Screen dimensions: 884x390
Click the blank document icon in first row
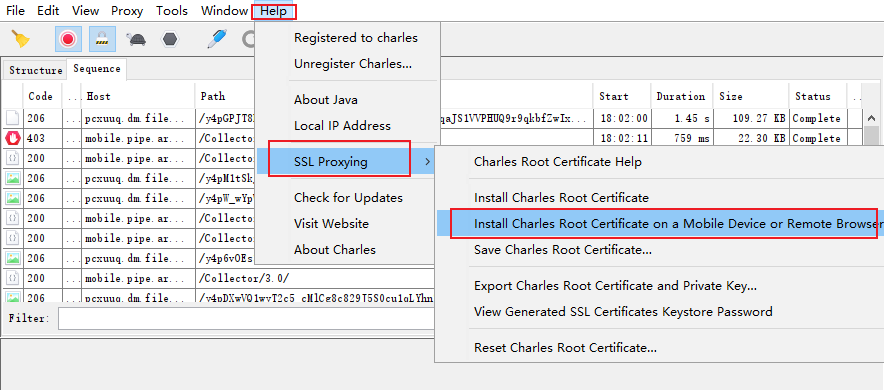point(13,118)
